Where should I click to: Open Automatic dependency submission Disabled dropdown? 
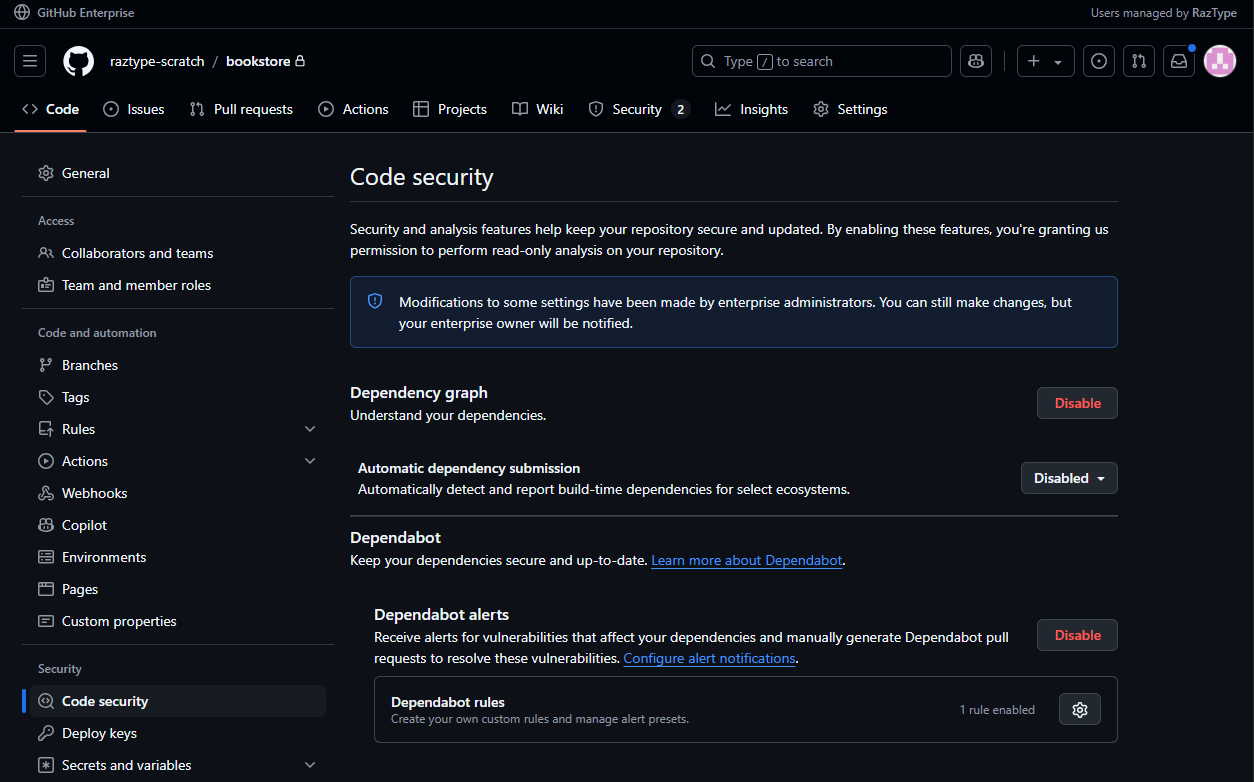pos(1068,478)
